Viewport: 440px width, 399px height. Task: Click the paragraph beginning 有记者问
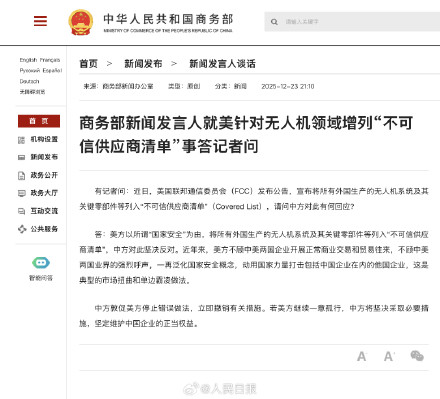click(254, 199)
